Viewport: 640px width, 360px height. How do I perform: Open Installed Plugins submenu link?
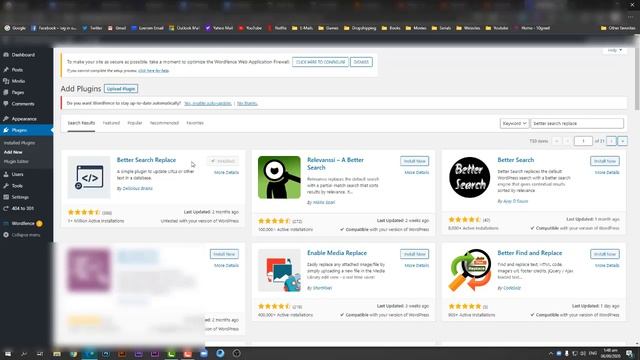click(x=19, y=143)
